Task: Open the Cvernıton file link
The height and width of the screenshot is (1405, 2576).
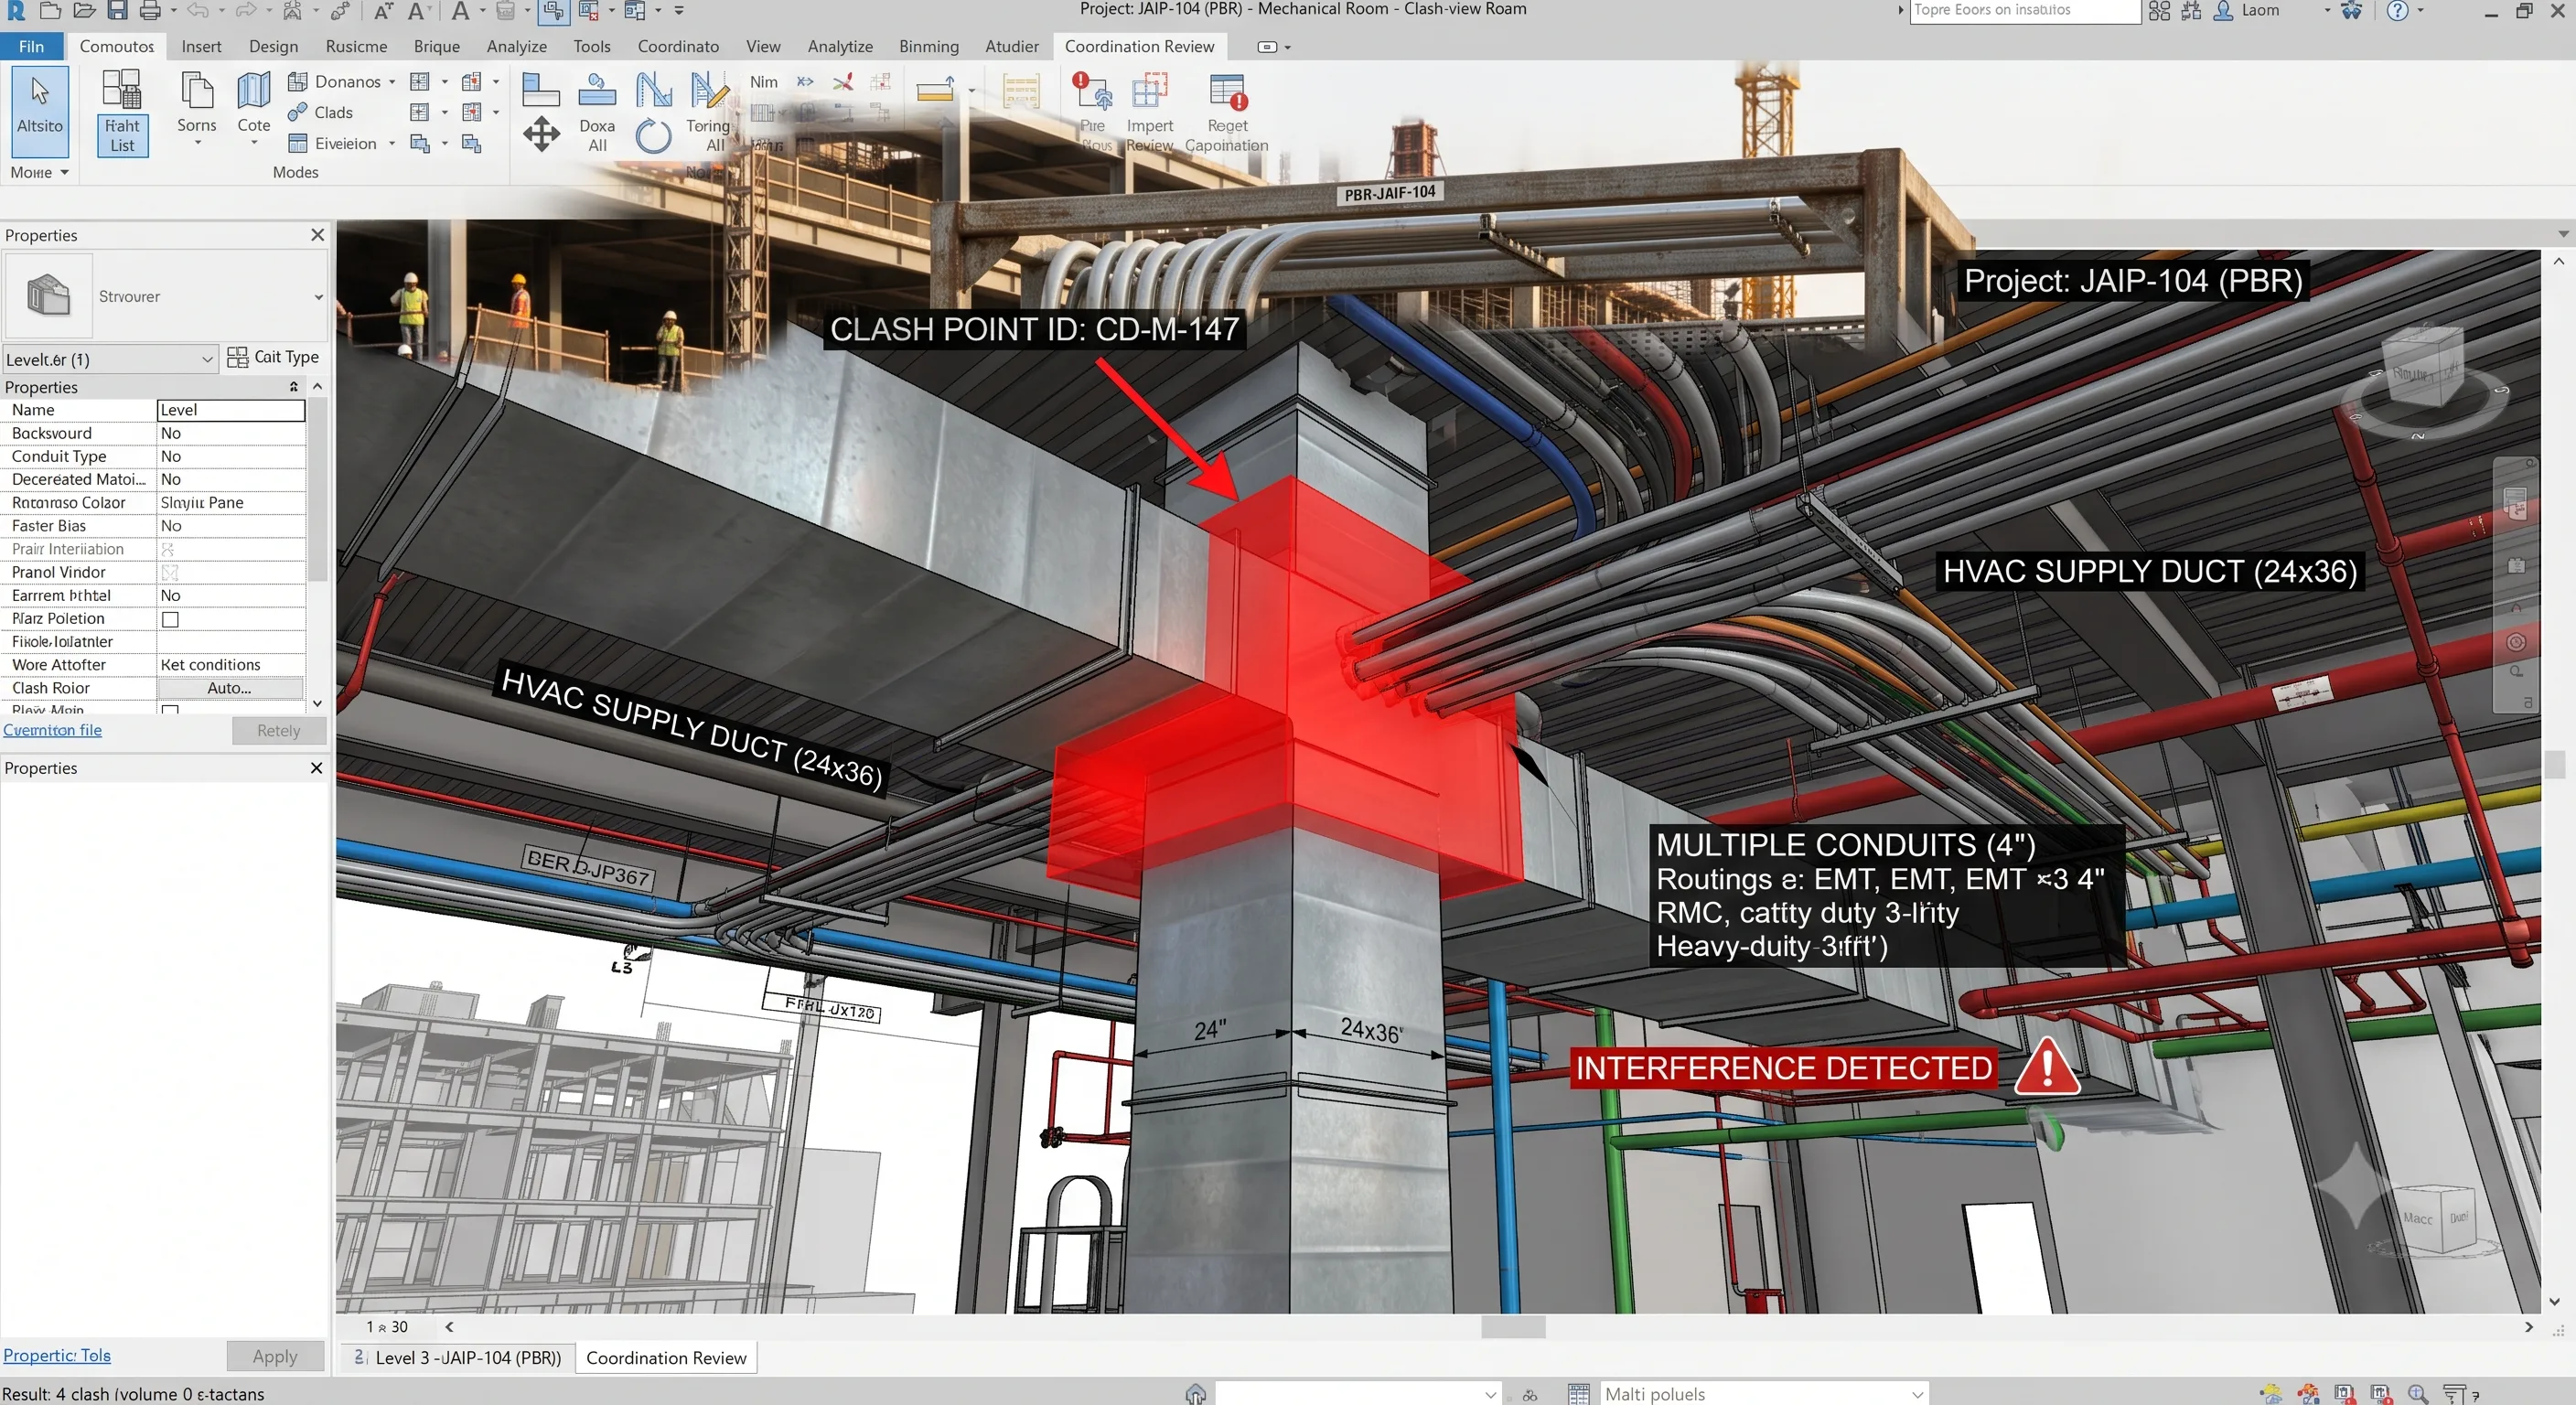Action: tap(53, 730)
